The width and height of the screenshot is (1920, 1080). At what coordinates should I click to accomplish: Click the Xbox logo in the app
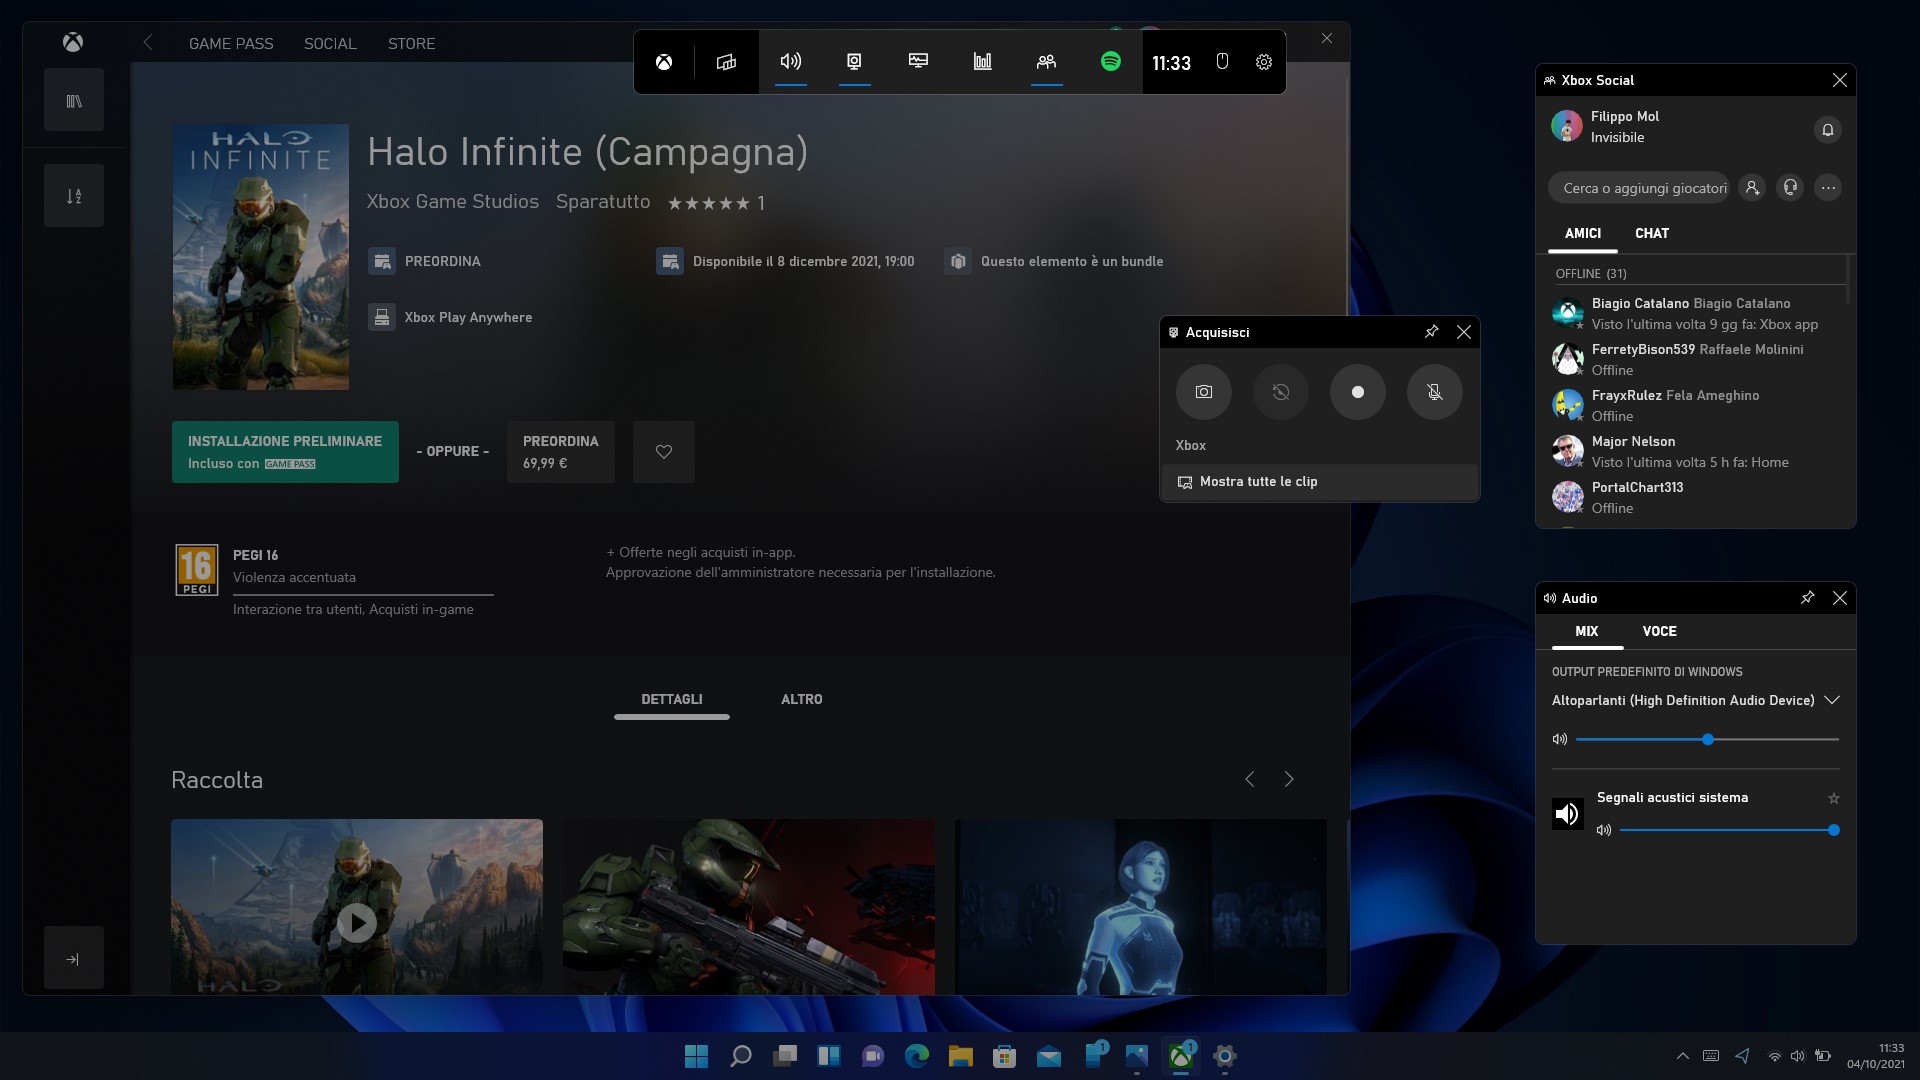73,42
